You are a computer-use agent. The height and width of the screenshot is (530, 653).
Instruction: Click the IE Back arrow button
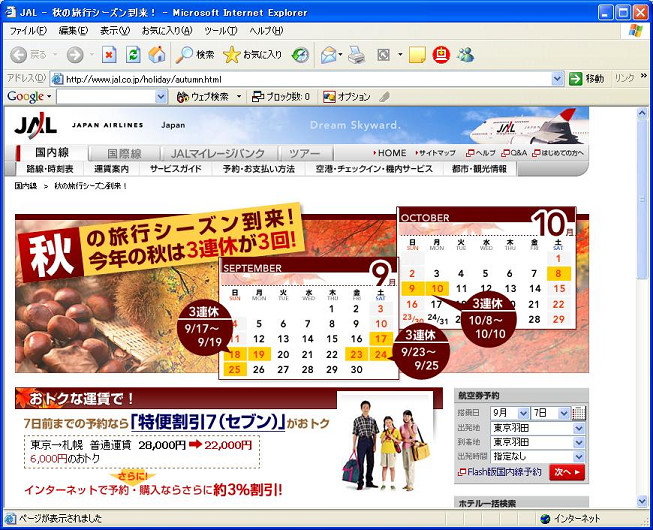18,55
